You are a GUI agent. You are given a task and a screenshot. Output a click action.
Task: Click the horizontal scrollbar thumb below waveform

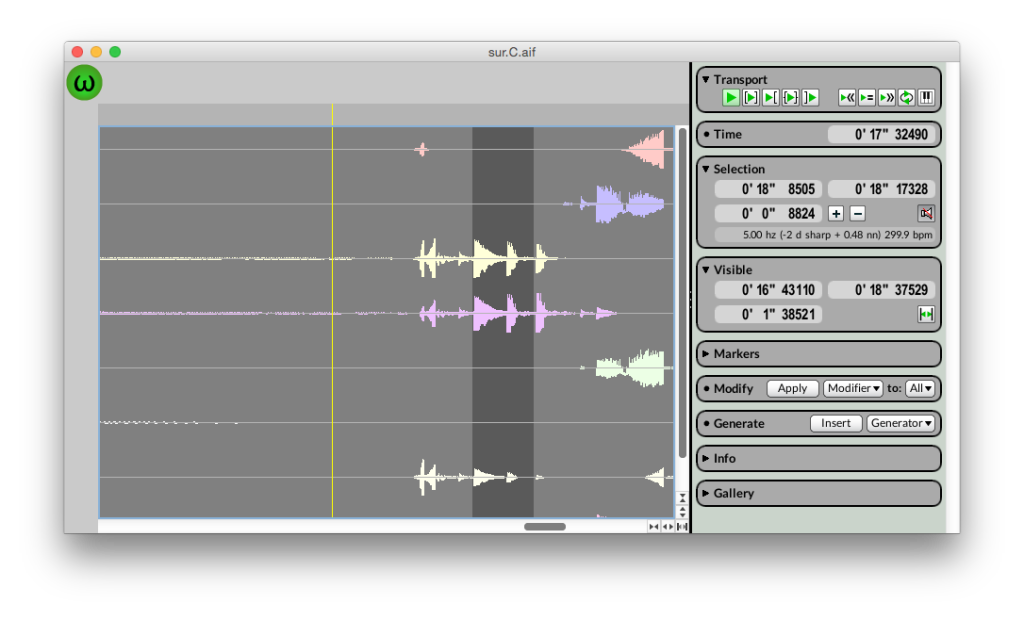[x=545, y=526]
